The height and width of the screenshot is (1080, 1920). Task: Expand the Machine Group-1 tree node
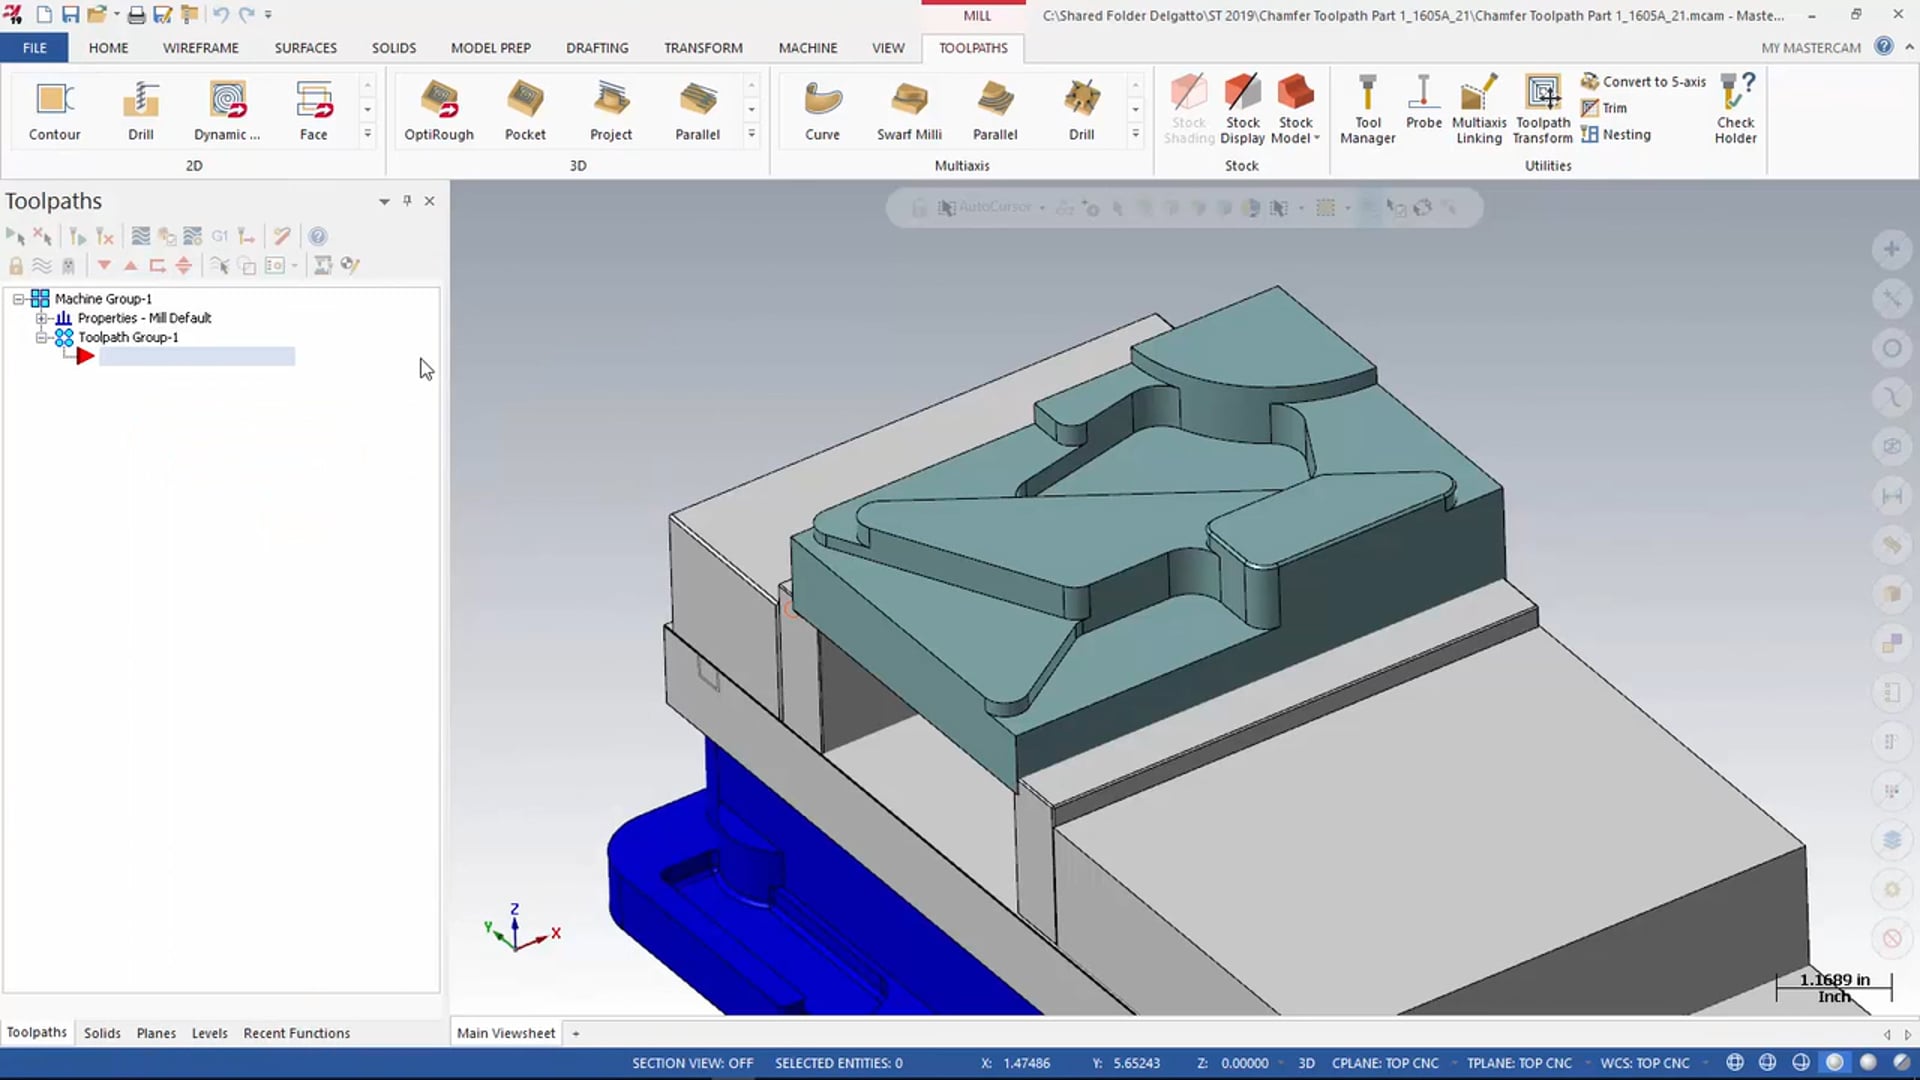(18, 298)
